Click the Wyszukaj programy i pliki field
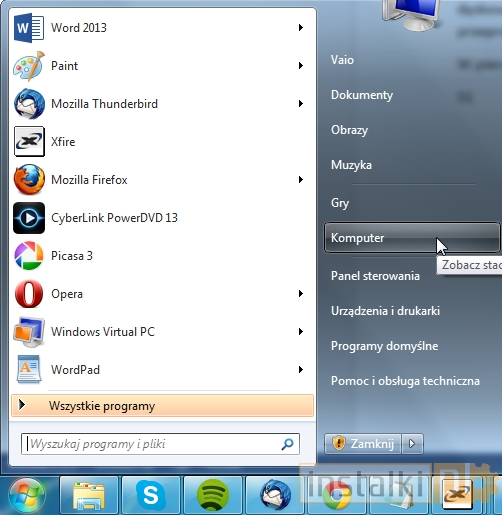 [x=160, y=444]
